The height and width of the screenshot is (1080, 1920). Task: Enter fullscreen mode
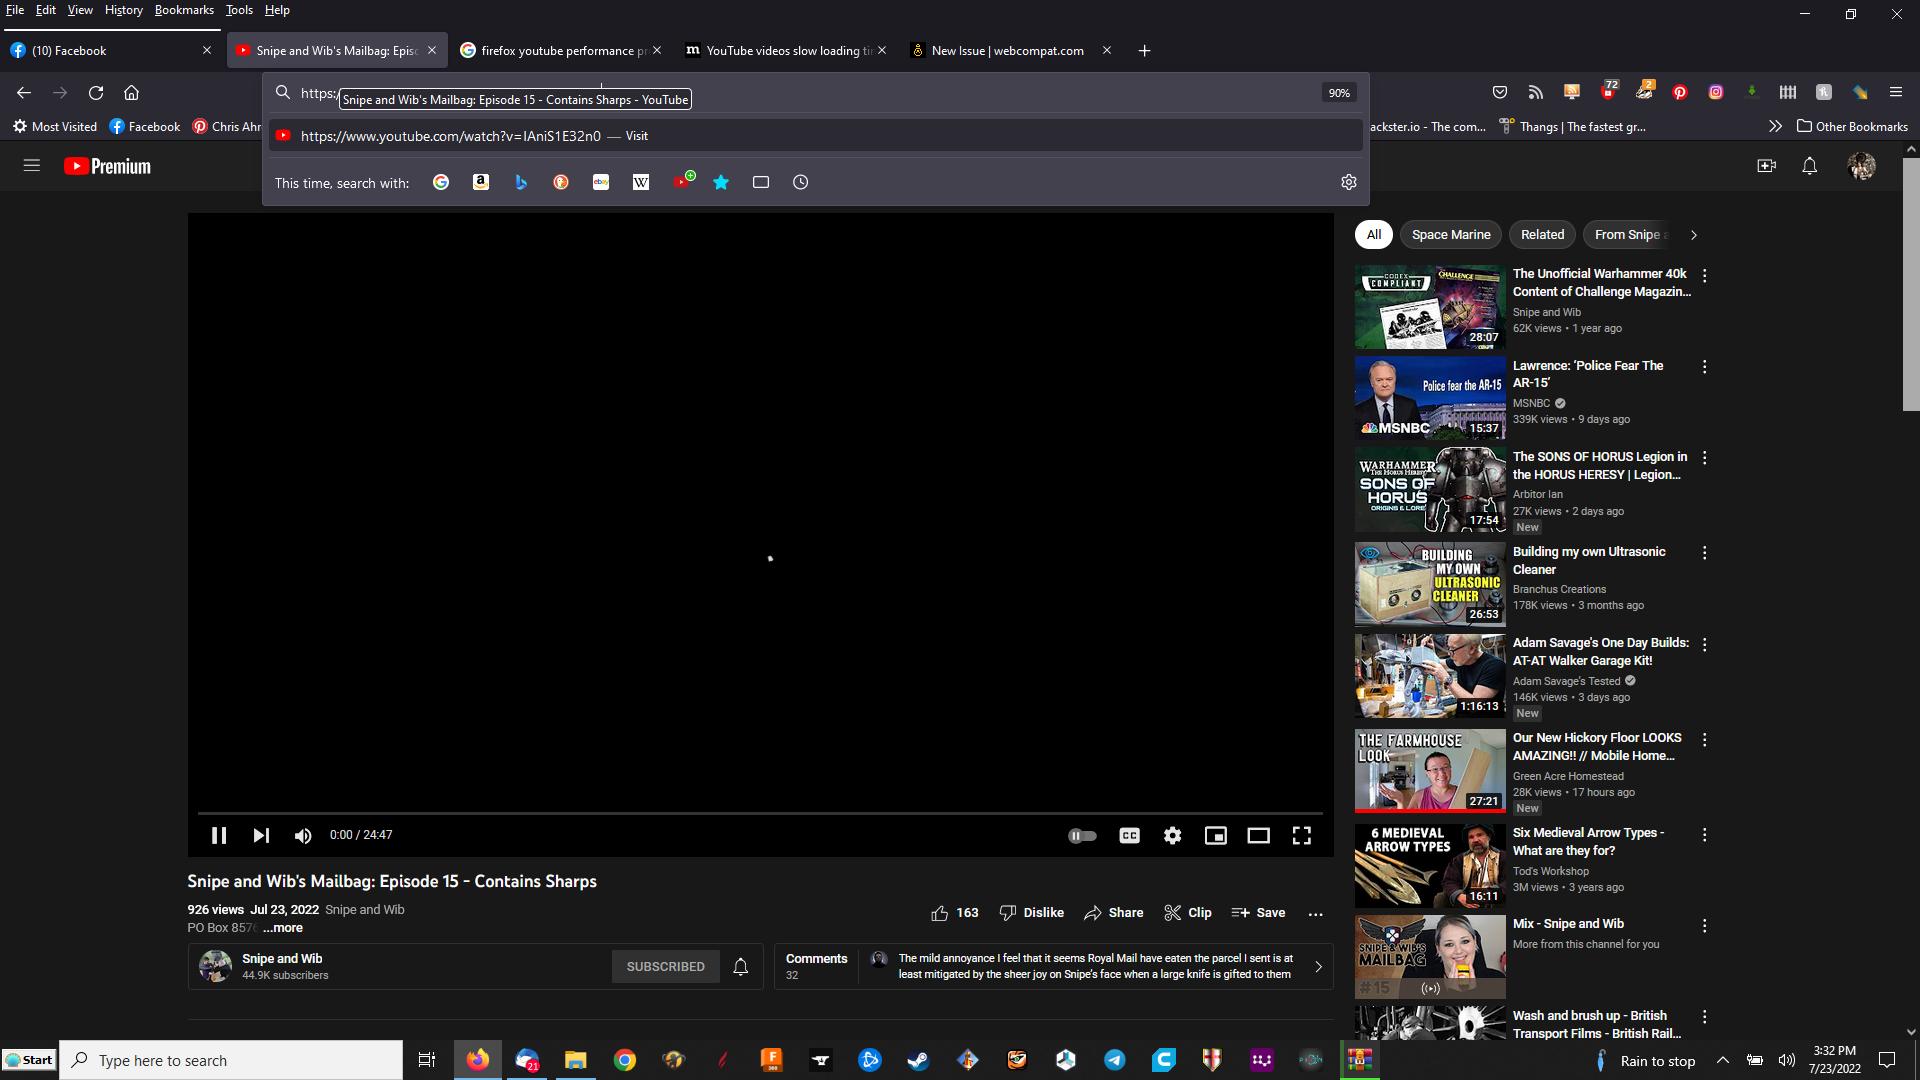[1301, 835]
